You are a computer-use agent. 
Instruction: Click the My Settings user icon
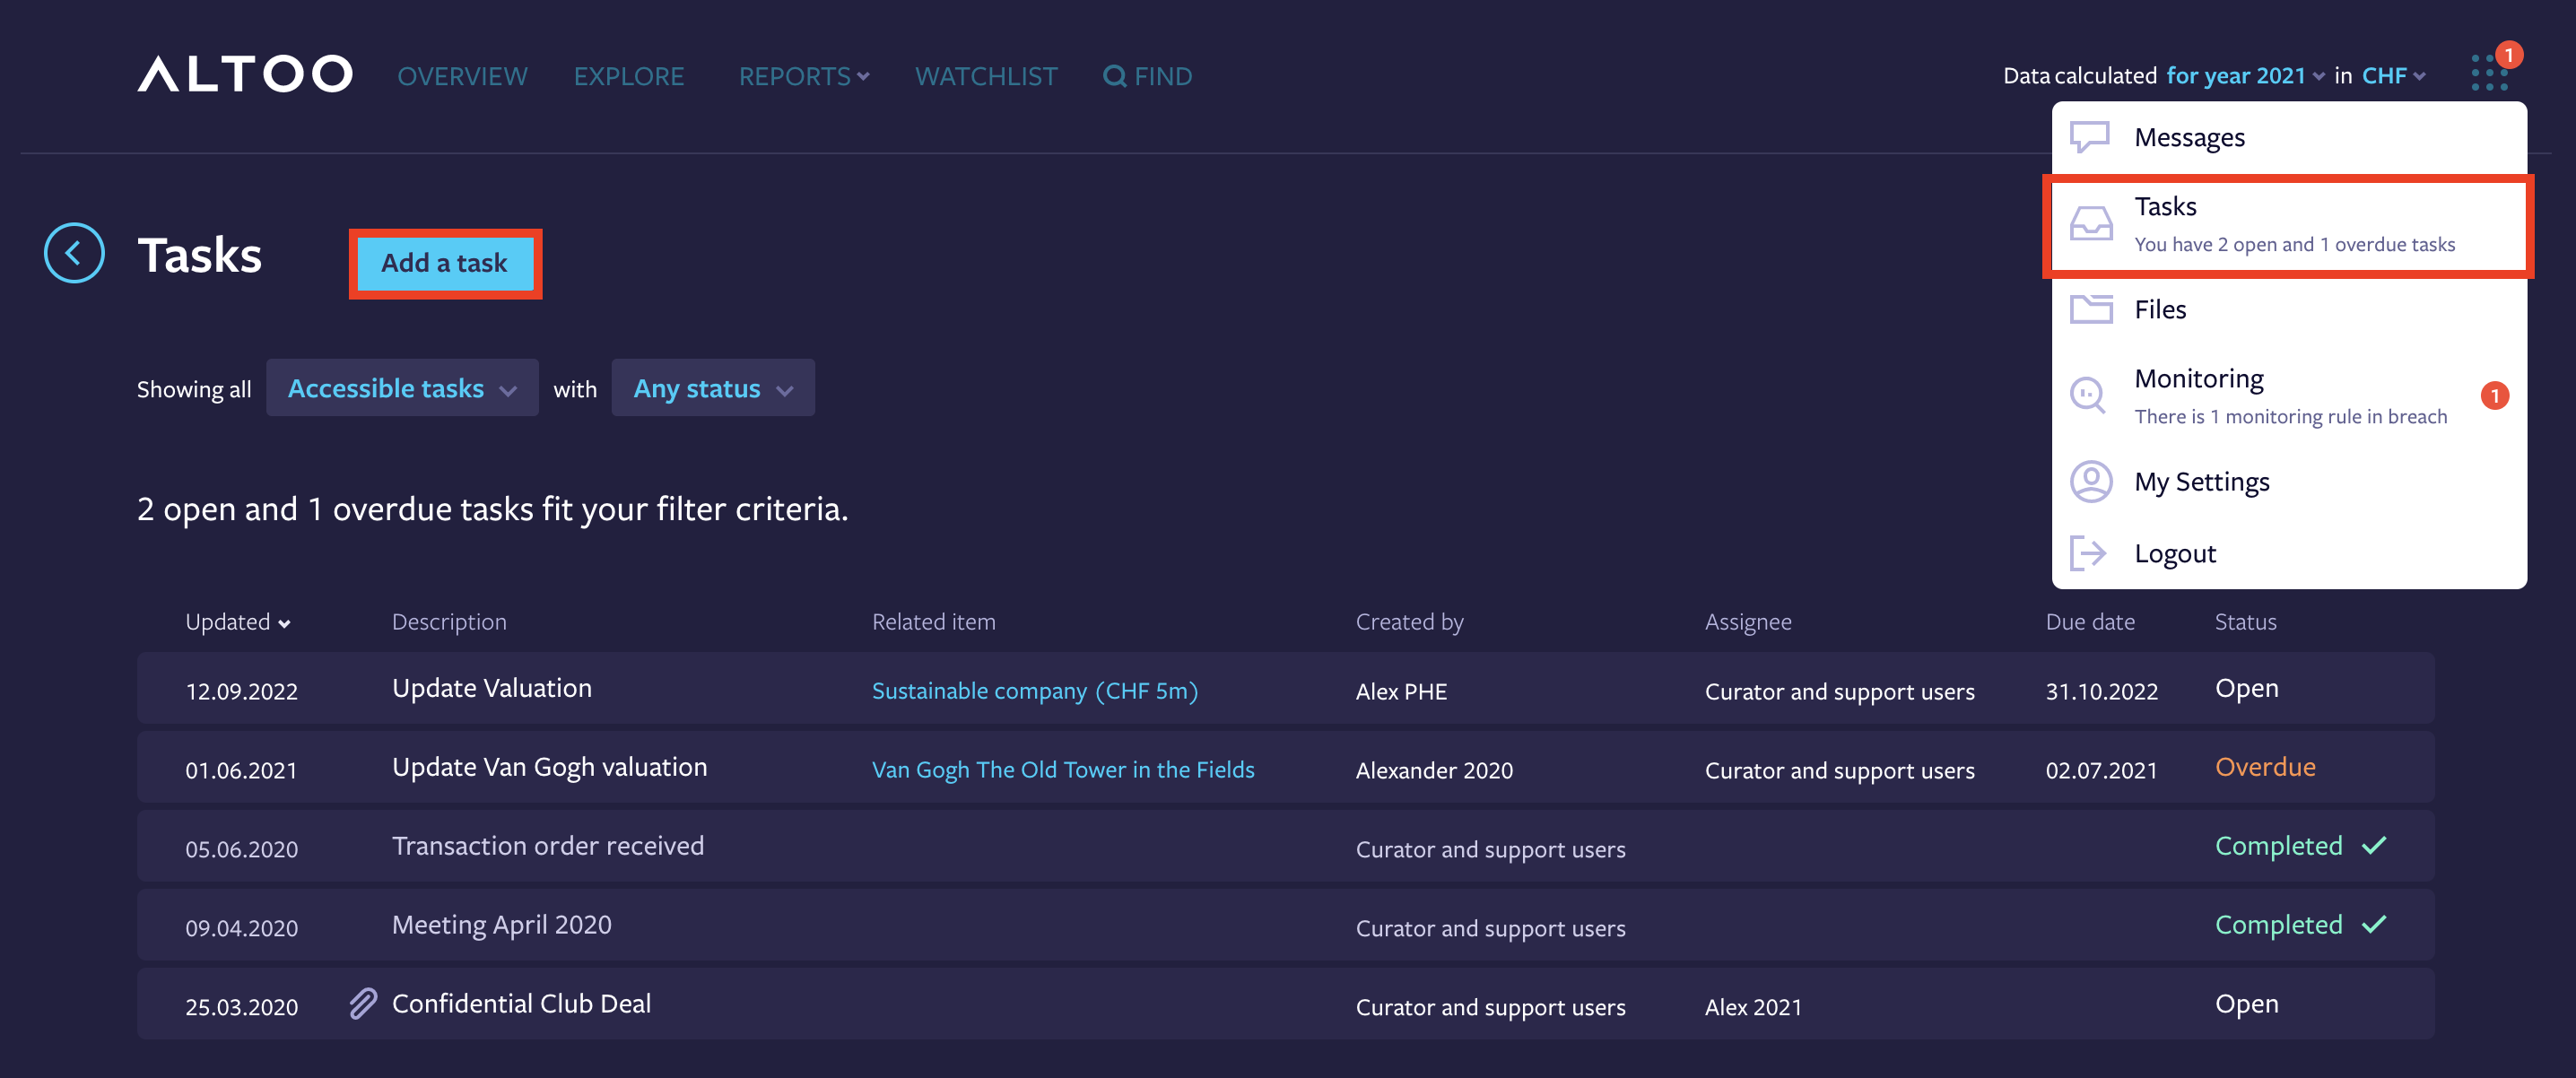[x=2090, y=481]
